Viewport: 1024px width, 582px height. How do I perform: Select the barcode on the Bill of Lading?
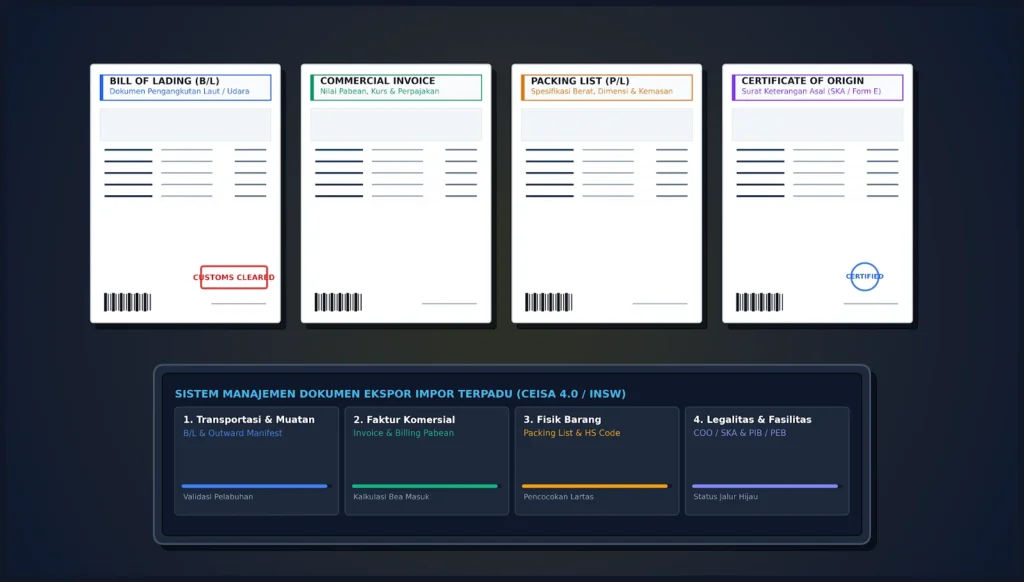(x=127, y=302)
